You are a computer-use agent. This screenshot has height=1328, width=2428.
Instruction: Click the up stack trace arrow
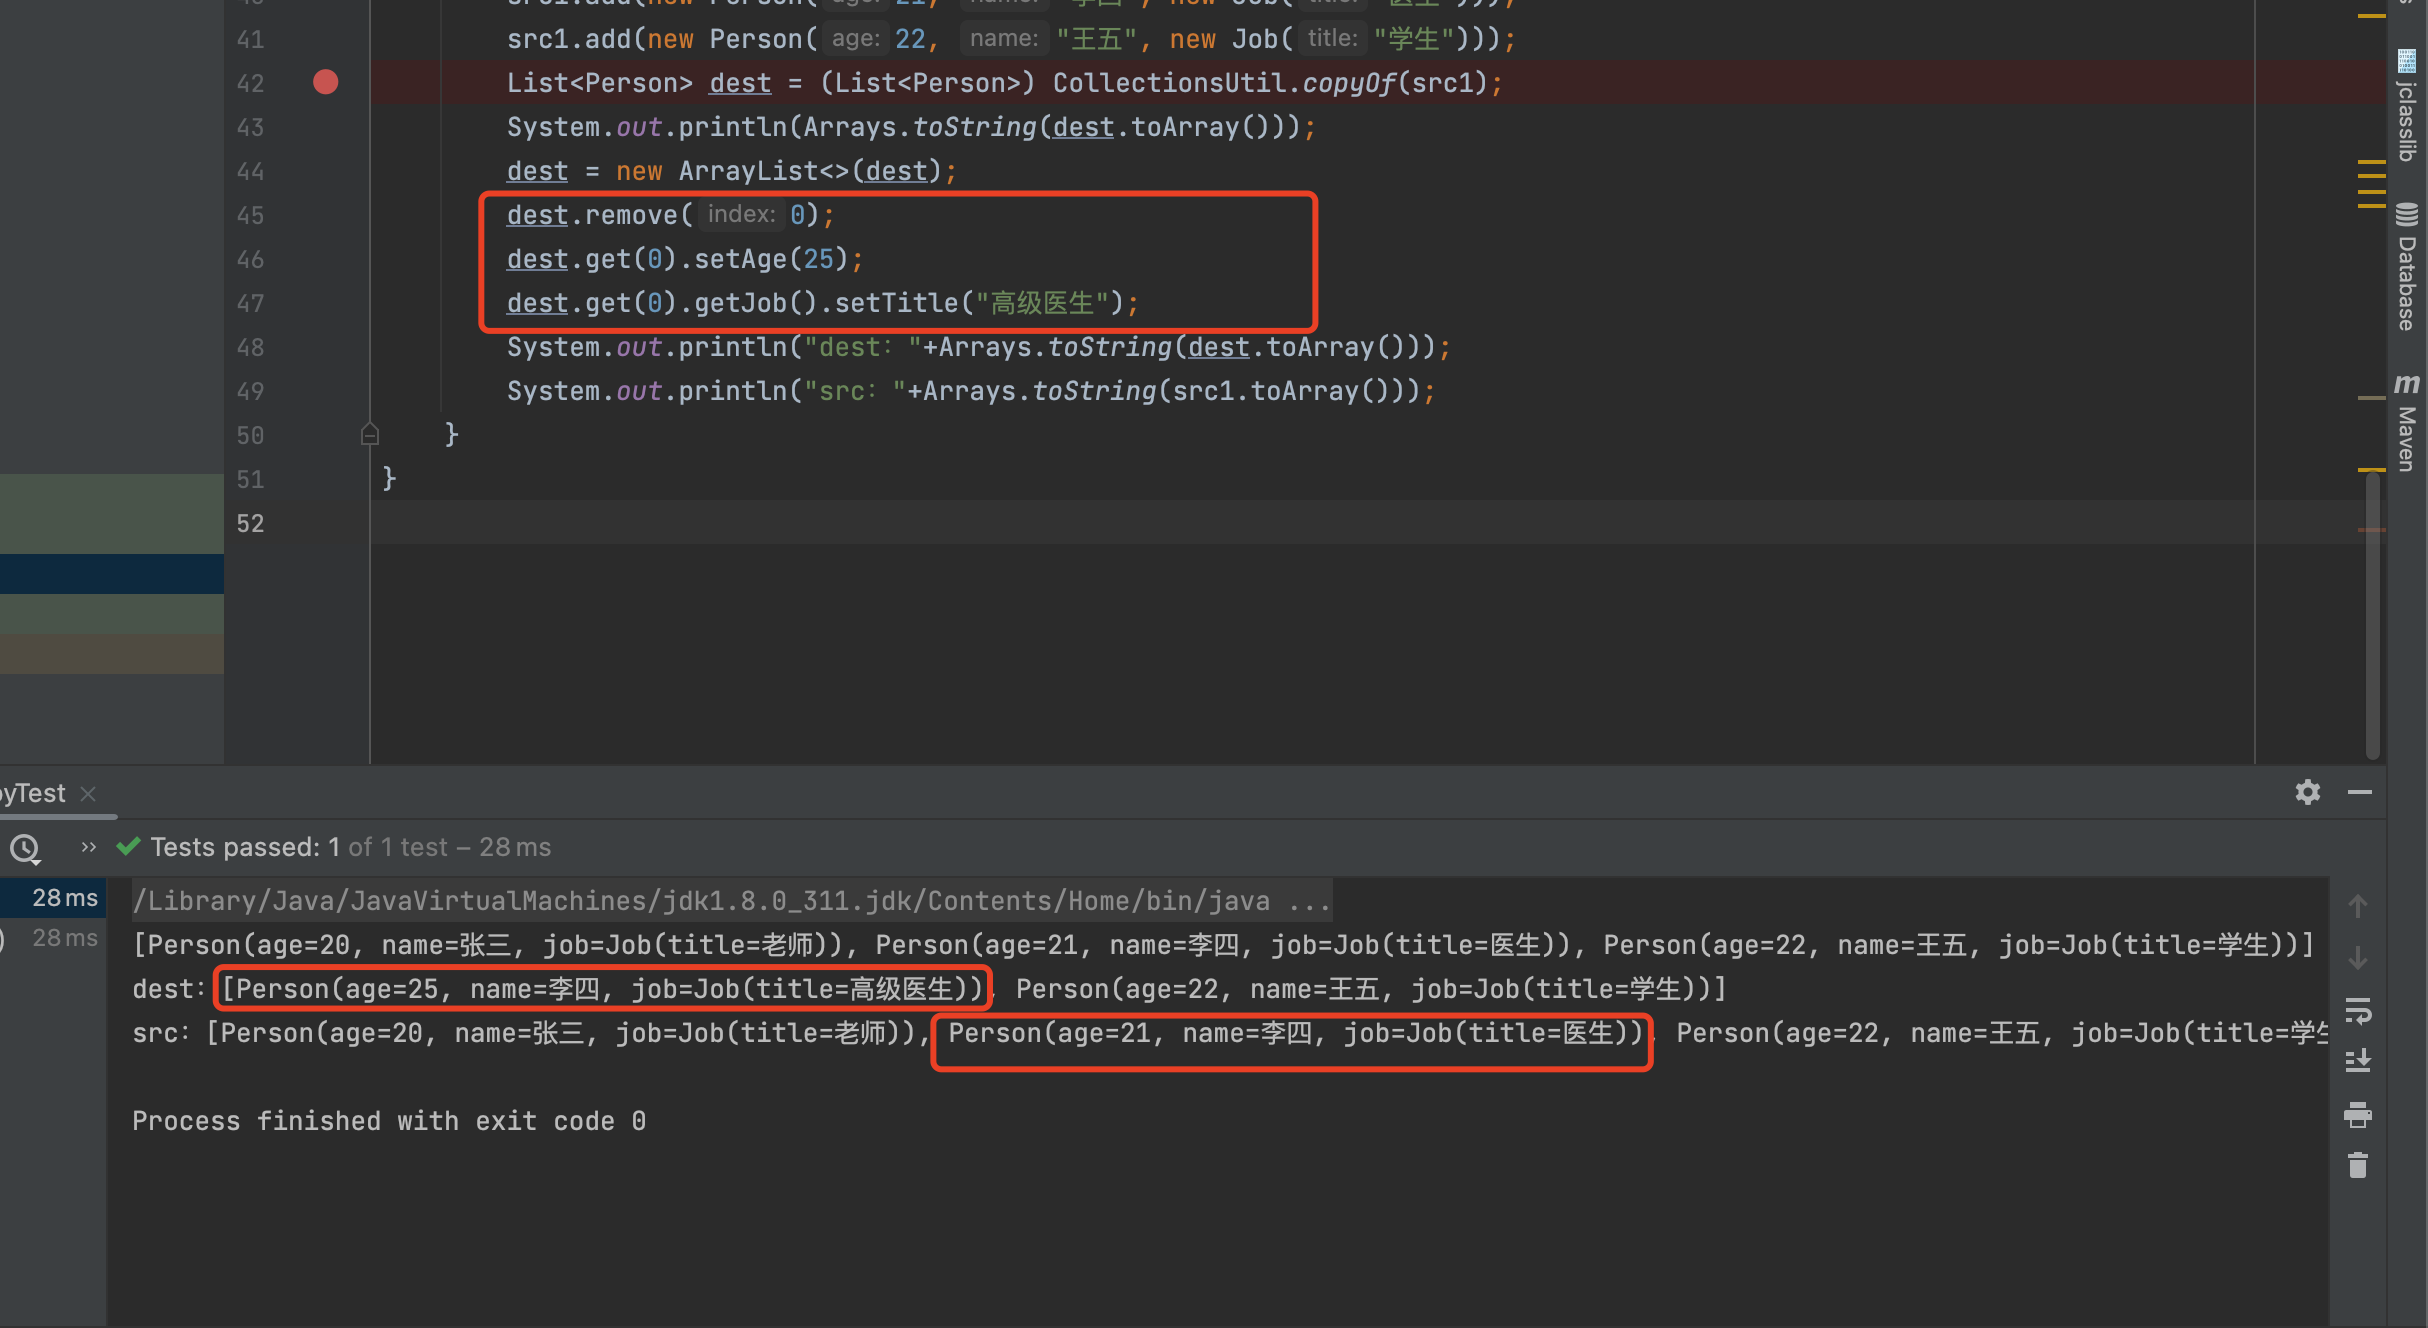(2357, 906)
